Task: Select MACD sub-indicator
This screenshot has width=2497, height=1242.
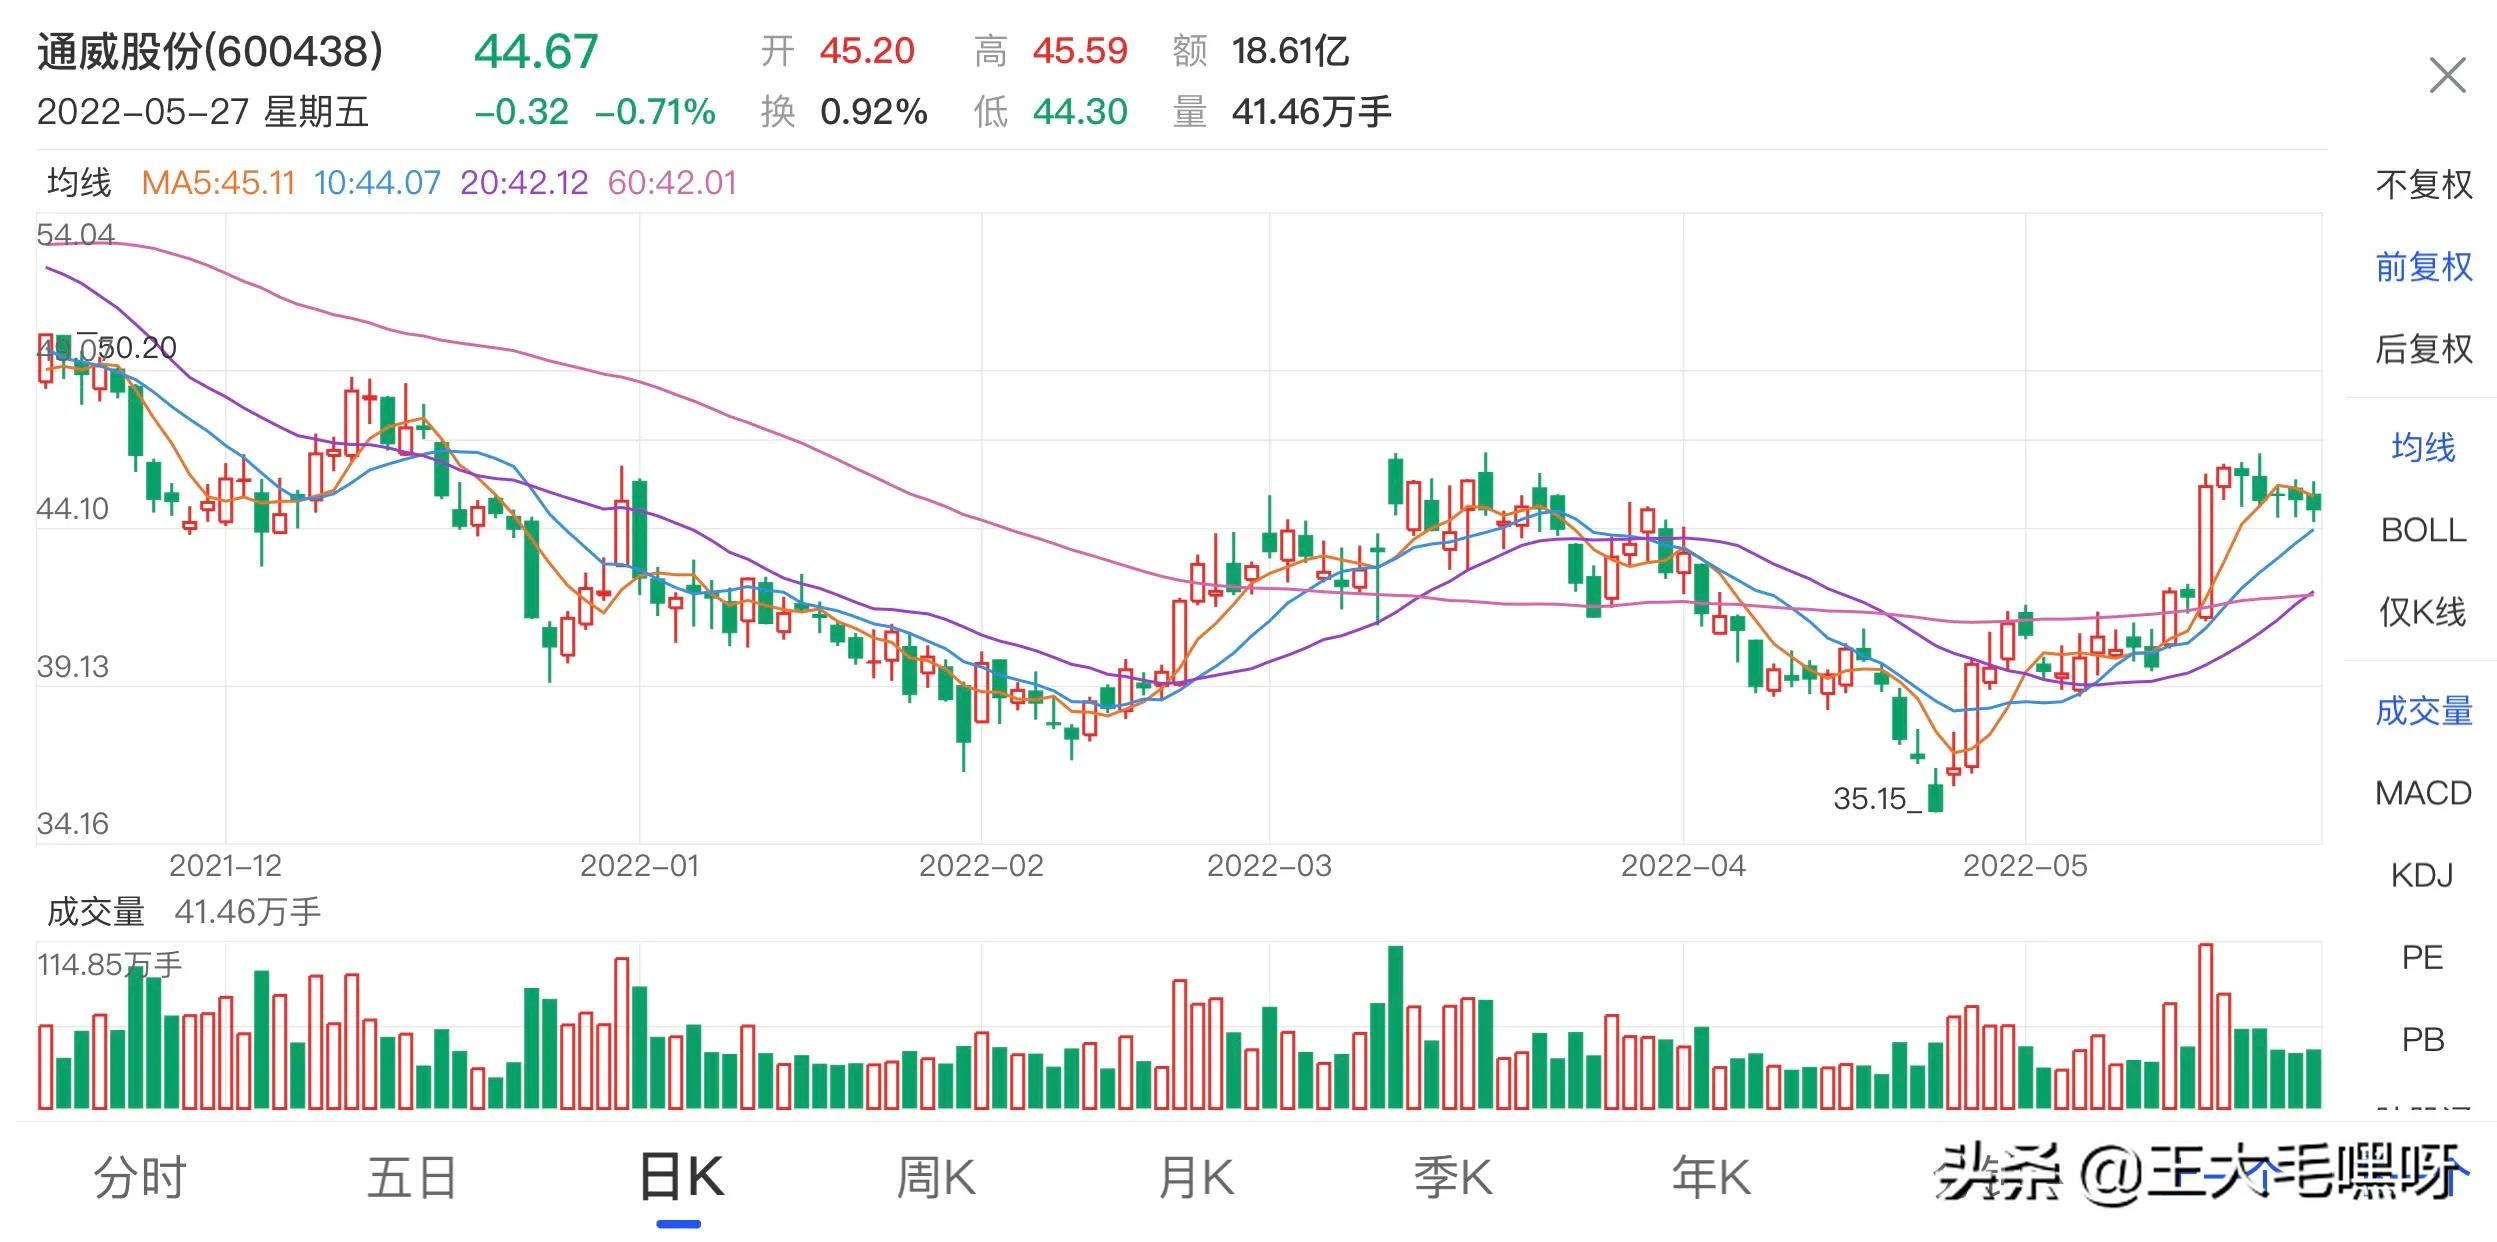Action: pyautogui.click(x=2423, y=793)
